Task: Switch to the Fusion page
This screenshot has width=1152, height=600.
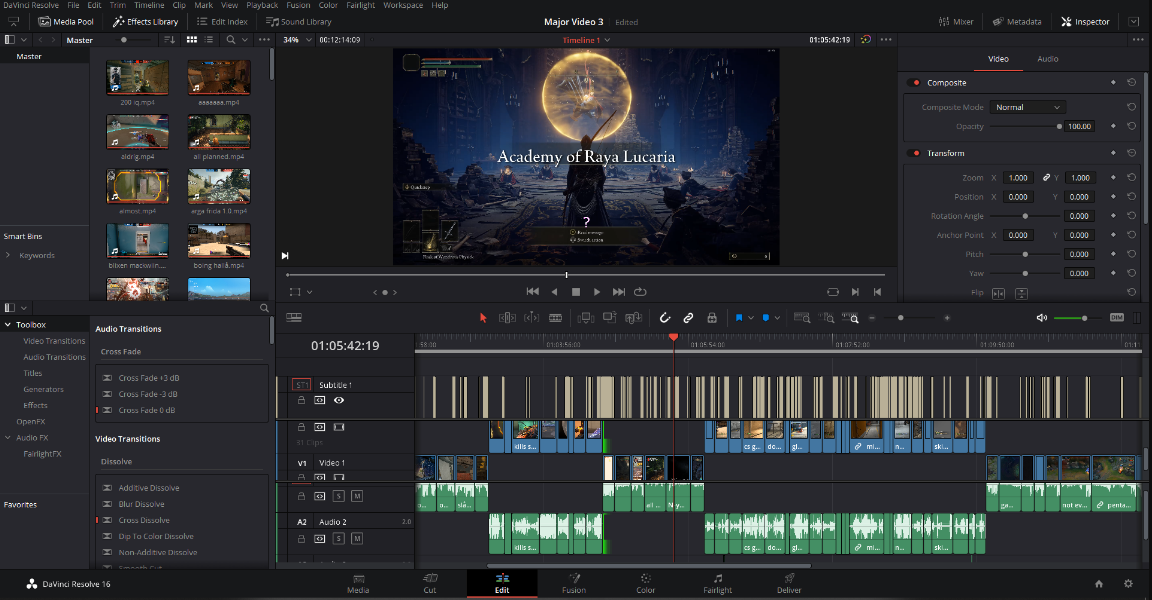Action: pos(574,585)
